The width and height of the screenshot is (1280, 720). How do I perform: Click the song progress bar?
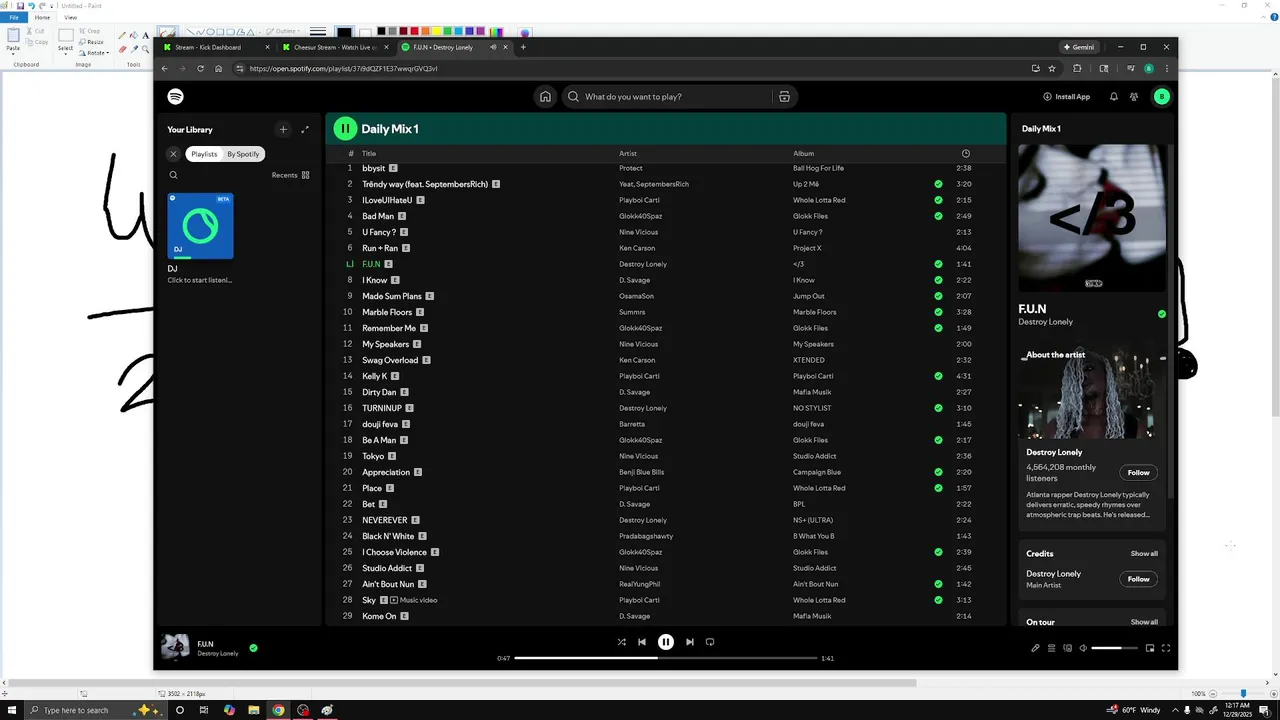point(666,658)
